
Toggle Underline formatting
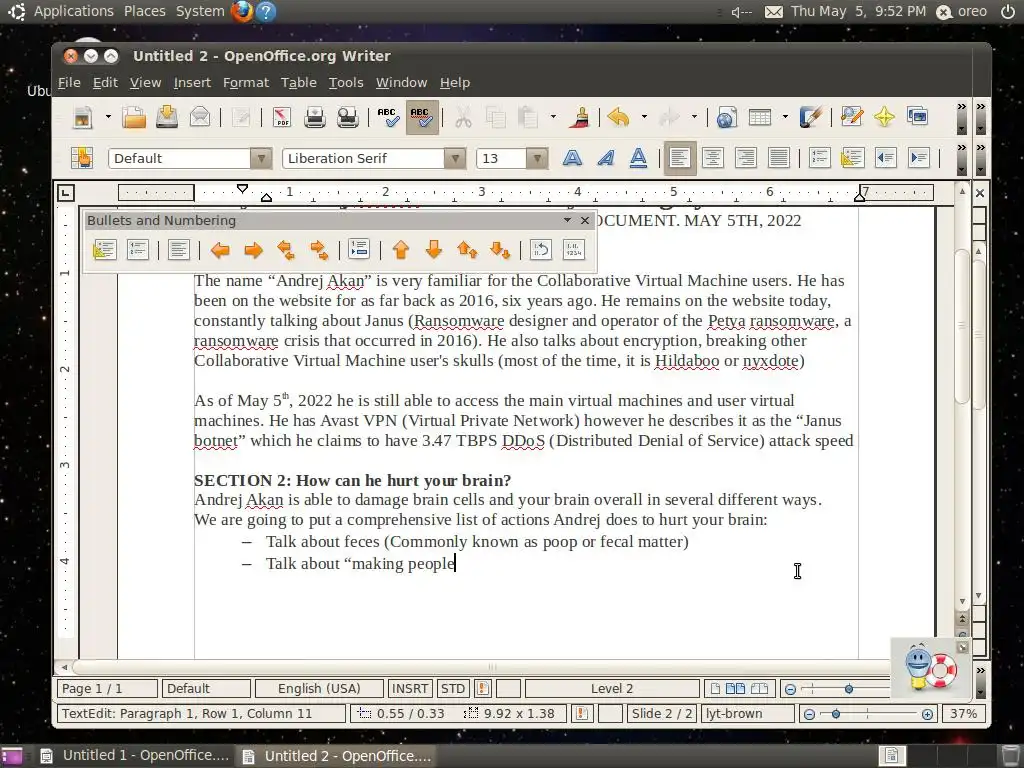pyautogui.click(x=638, y=158)
